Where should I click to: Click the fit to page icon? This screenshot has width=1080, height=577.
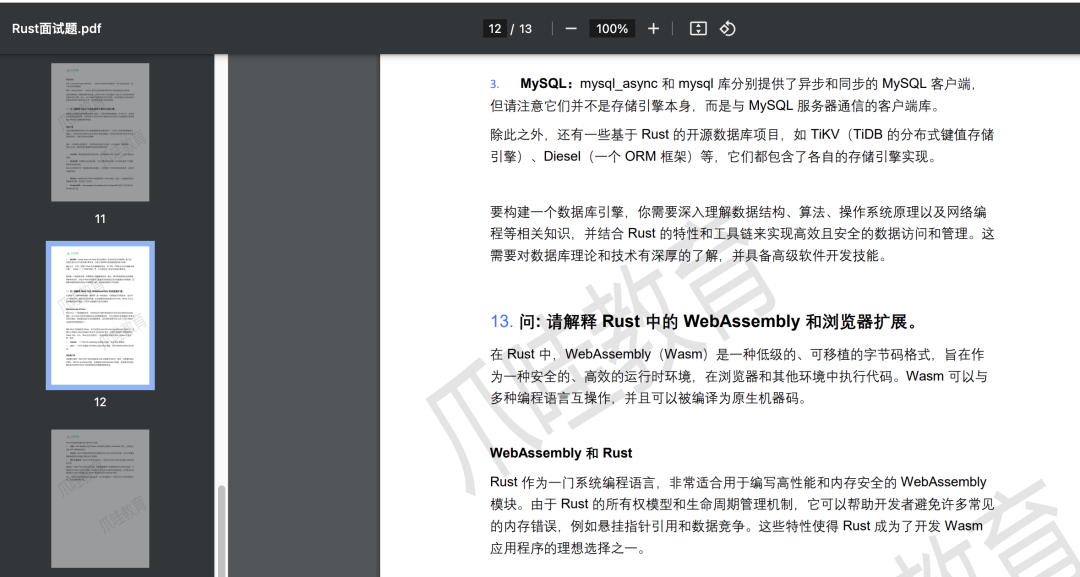coord(698,28)
